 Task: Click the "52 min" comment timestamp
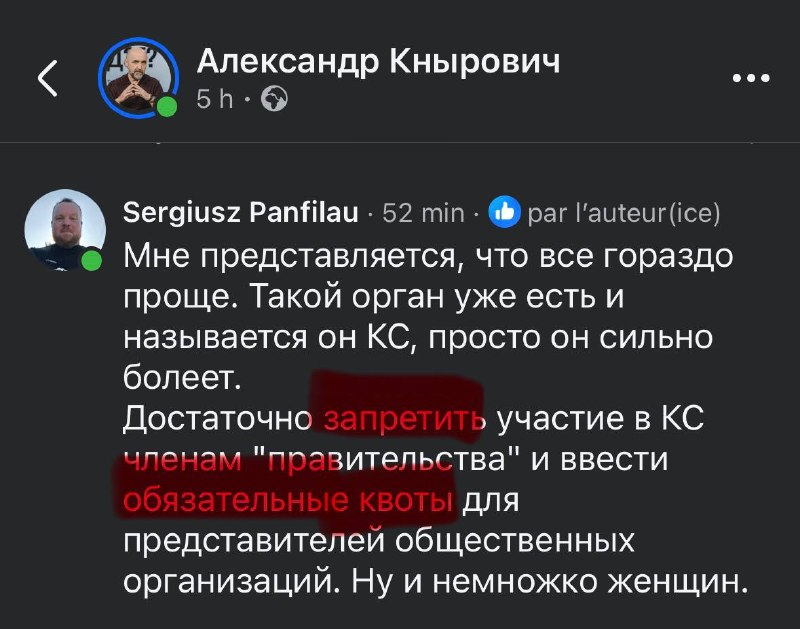pyautogui.click(x=423, y=213)
